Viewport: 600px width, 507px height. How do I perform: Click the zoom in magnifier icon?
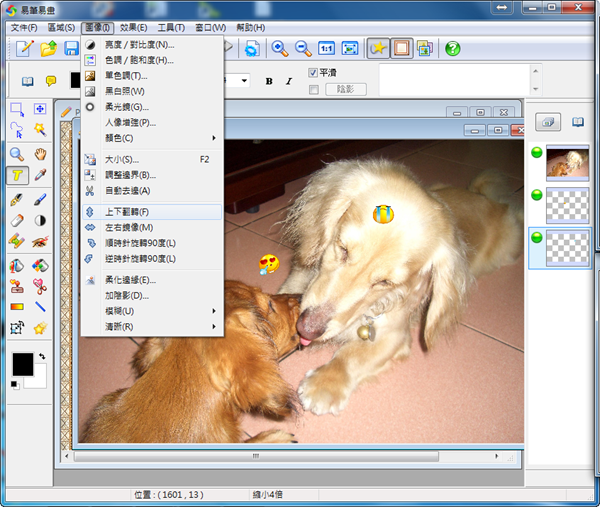(x=280, y=49)
